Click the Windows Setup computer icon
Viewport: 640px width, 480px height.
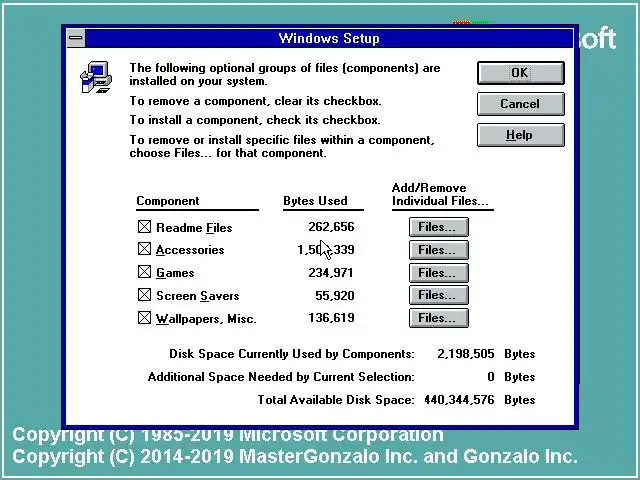coord(96,77)
